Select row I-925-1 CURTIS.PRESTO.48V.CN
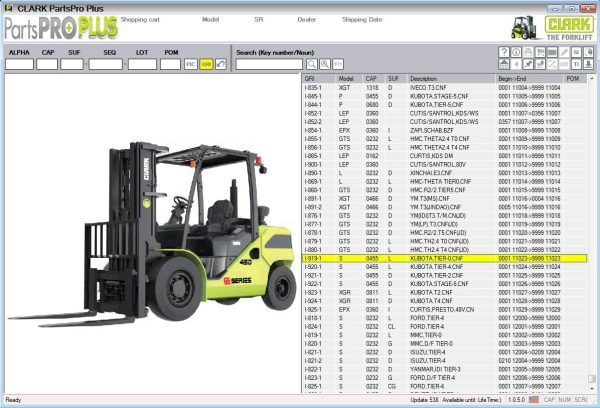 [445, 309]
